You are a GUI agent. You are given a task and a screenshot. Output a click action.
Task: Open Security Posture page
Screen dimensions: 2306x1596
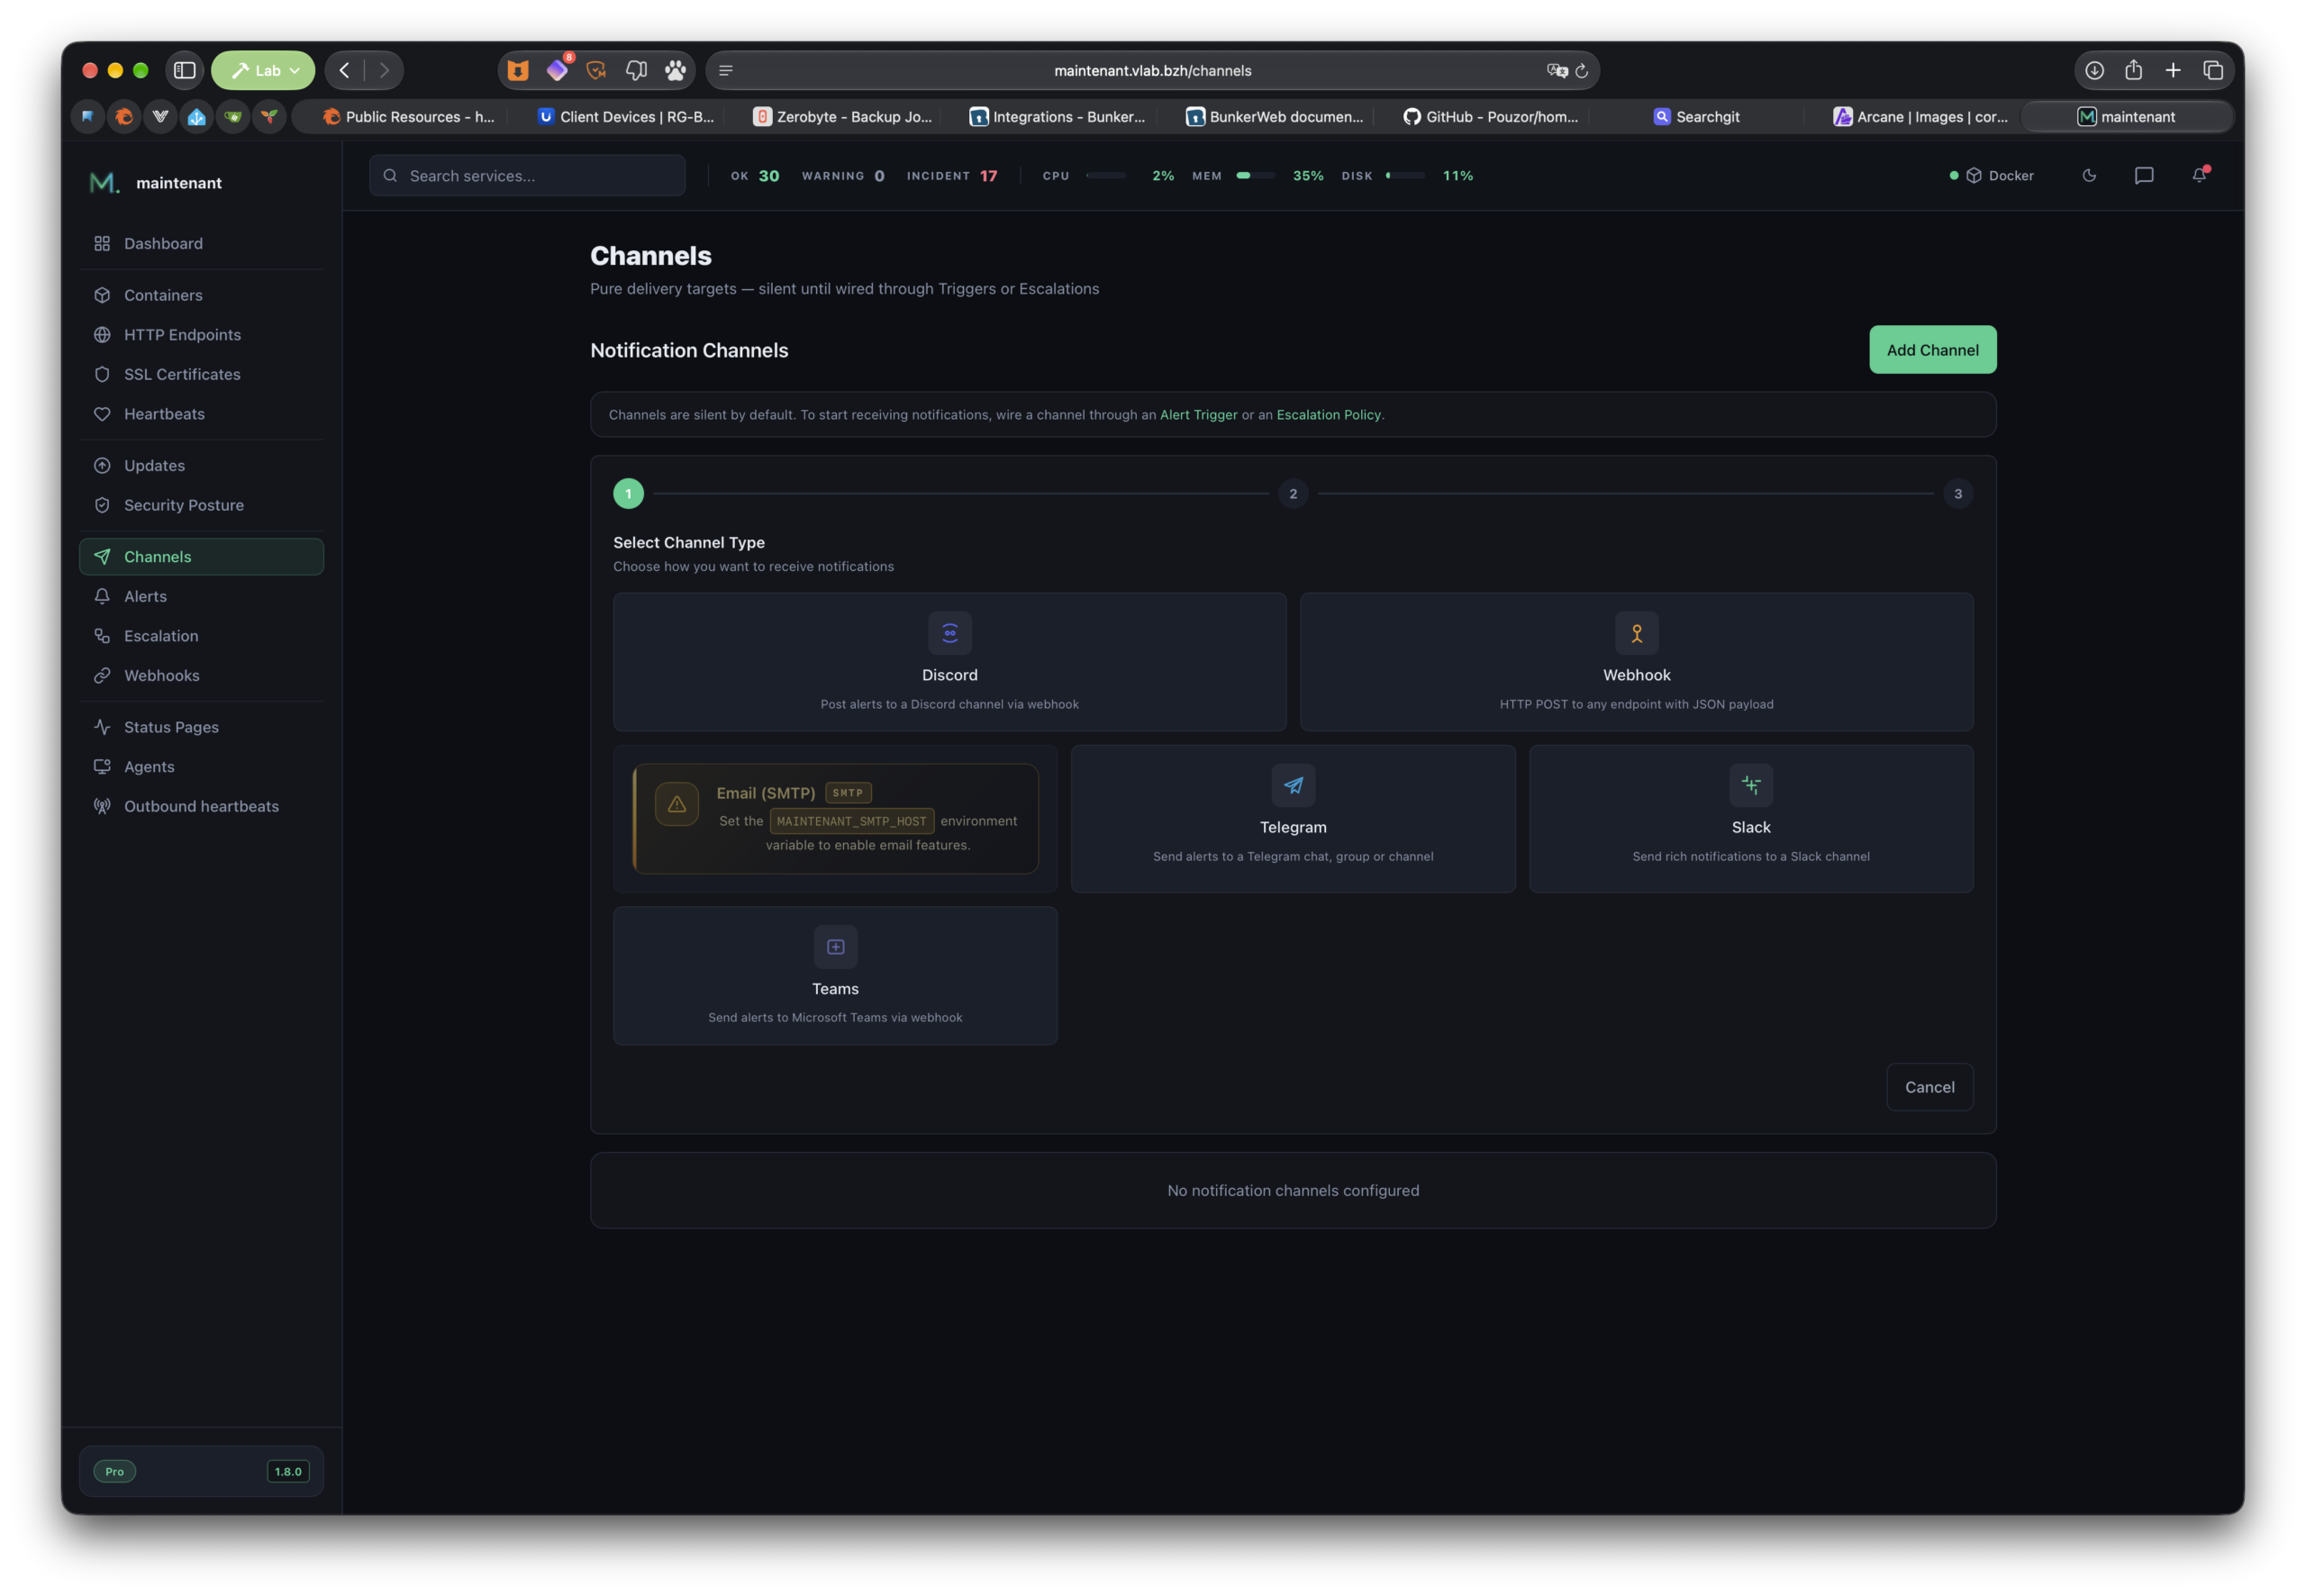tap(201, 505)
